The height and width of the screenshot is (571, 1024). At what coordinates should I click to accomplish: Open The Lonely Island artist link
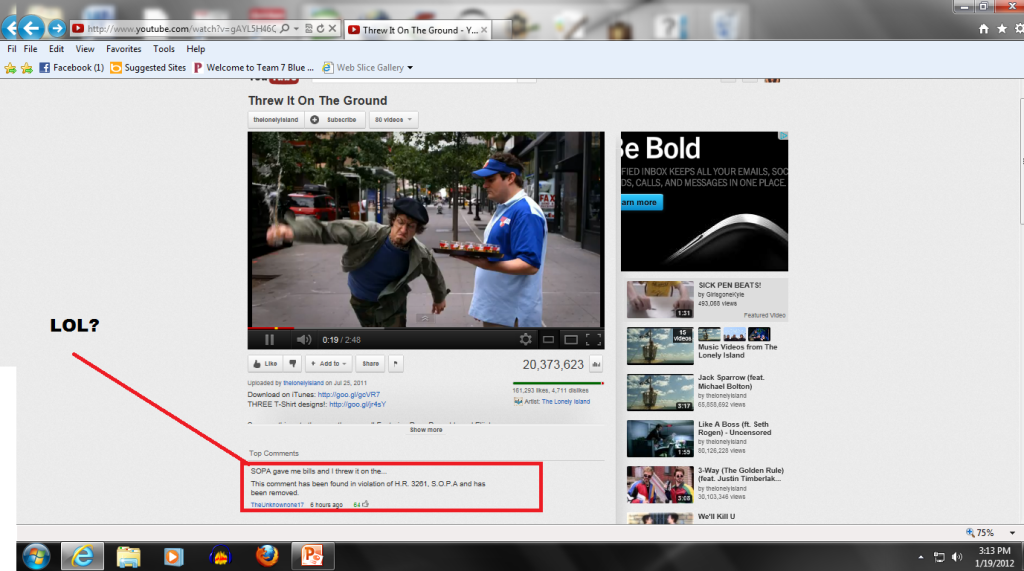[566, 402]
